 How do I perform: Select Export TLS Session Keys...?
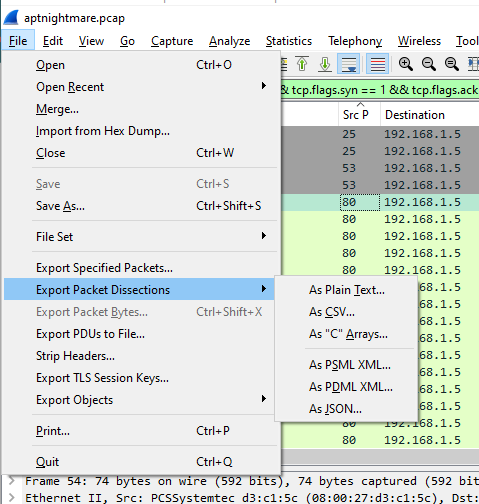102,378
